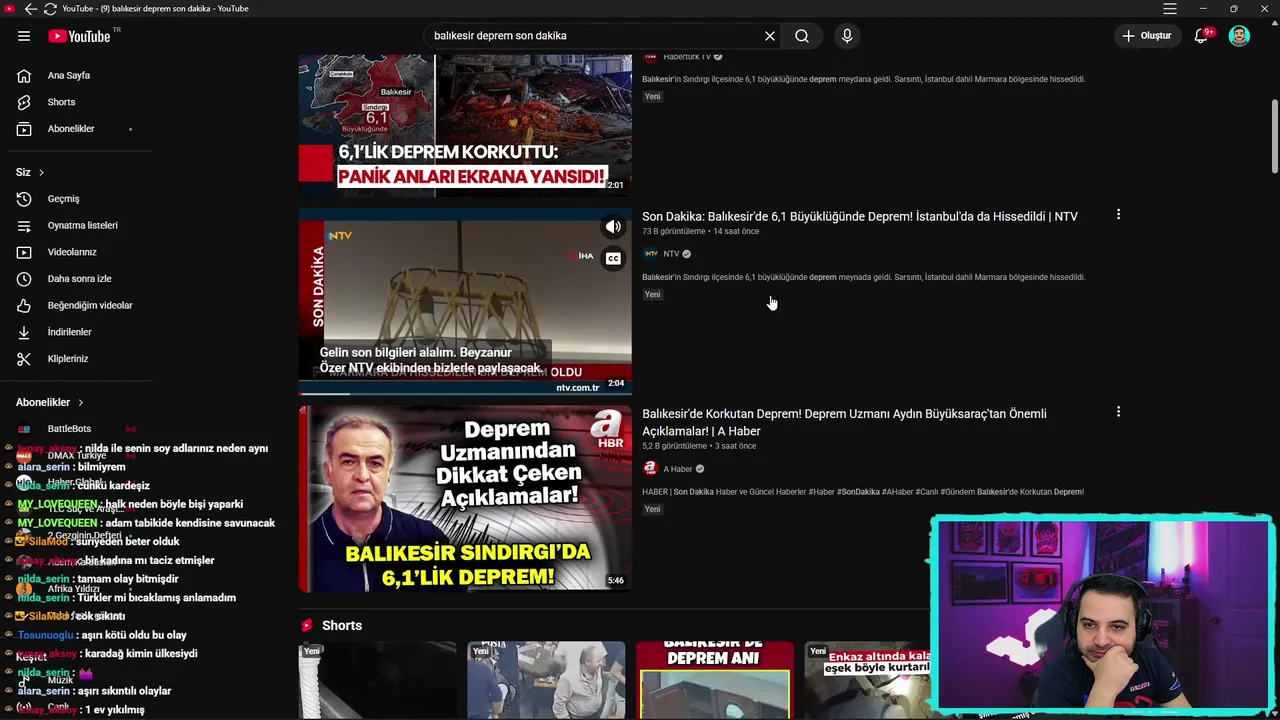Open the Oluştur create menu

[x=1146, y=36]
